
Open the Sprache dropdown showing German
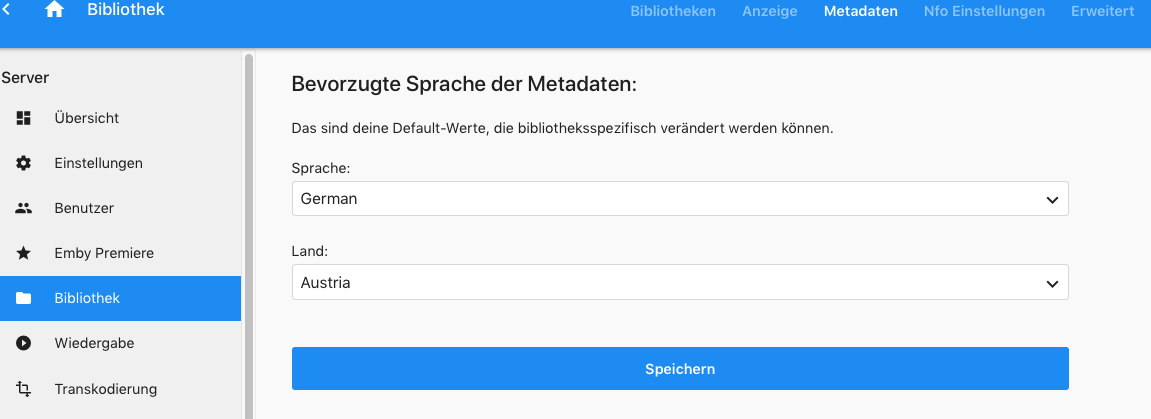680,199
